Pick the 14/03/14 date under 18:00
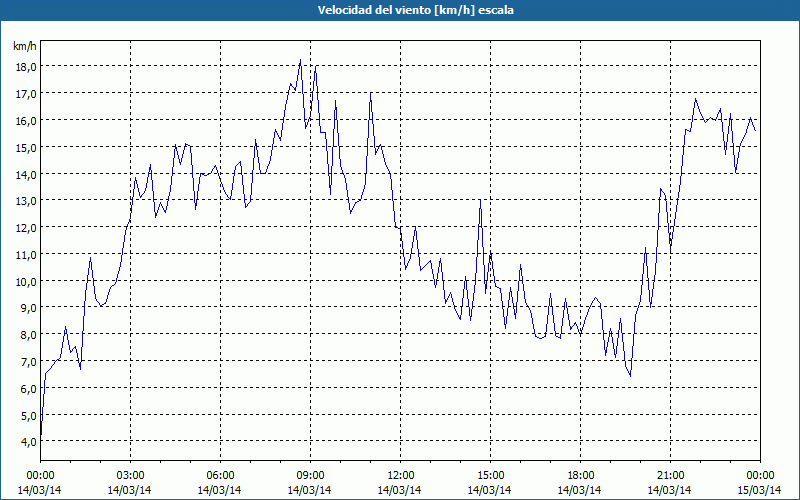This screenshot has width=800, height=500. pyautogui.click(x=579, y=490)
